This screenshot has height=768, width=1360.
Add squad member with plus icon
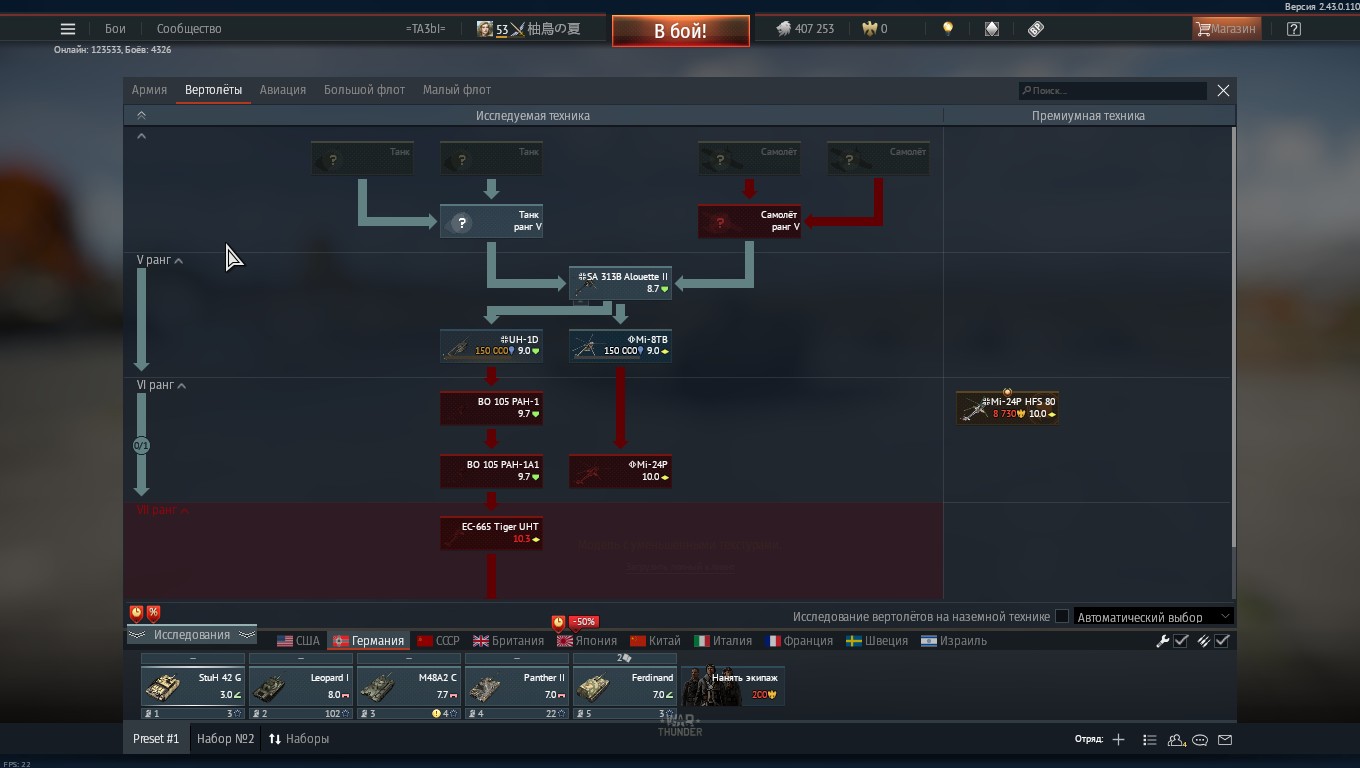click(x=1118, y=740)
